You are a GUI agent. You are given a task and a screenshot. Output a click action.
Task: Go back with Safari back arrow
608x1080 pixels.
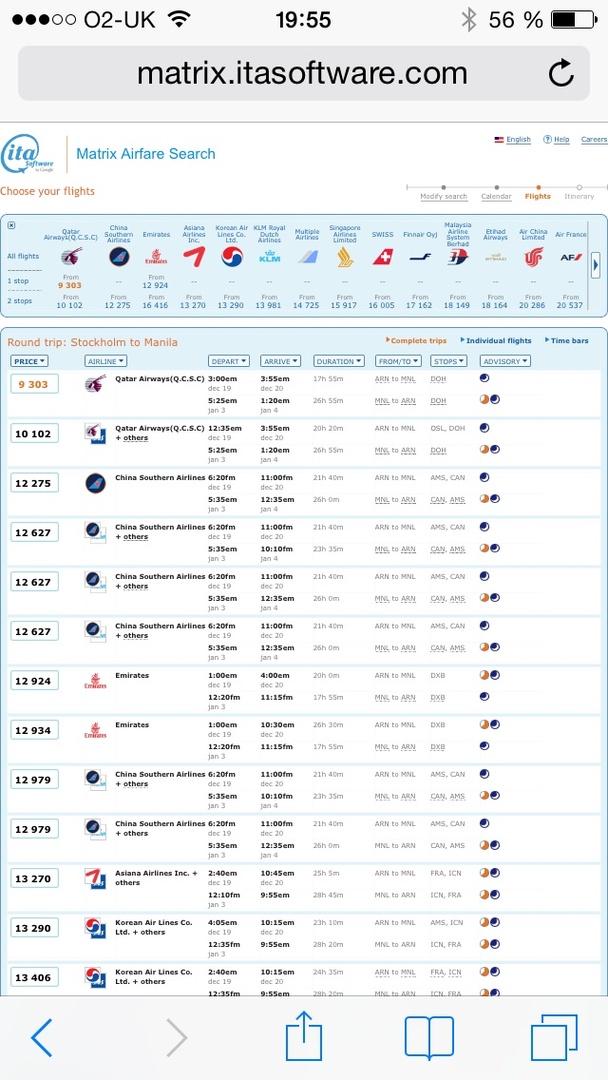[42, 1038]
